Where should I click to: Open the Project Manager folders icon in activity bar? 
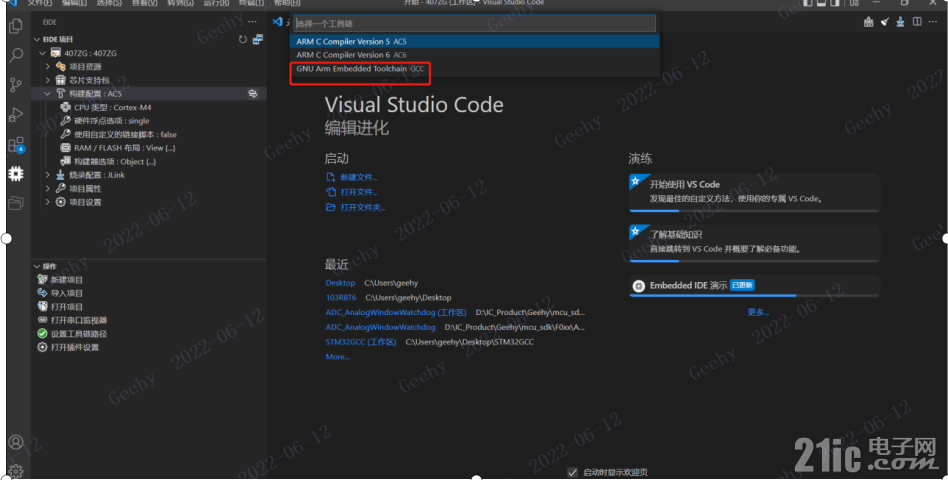(16, 203)
